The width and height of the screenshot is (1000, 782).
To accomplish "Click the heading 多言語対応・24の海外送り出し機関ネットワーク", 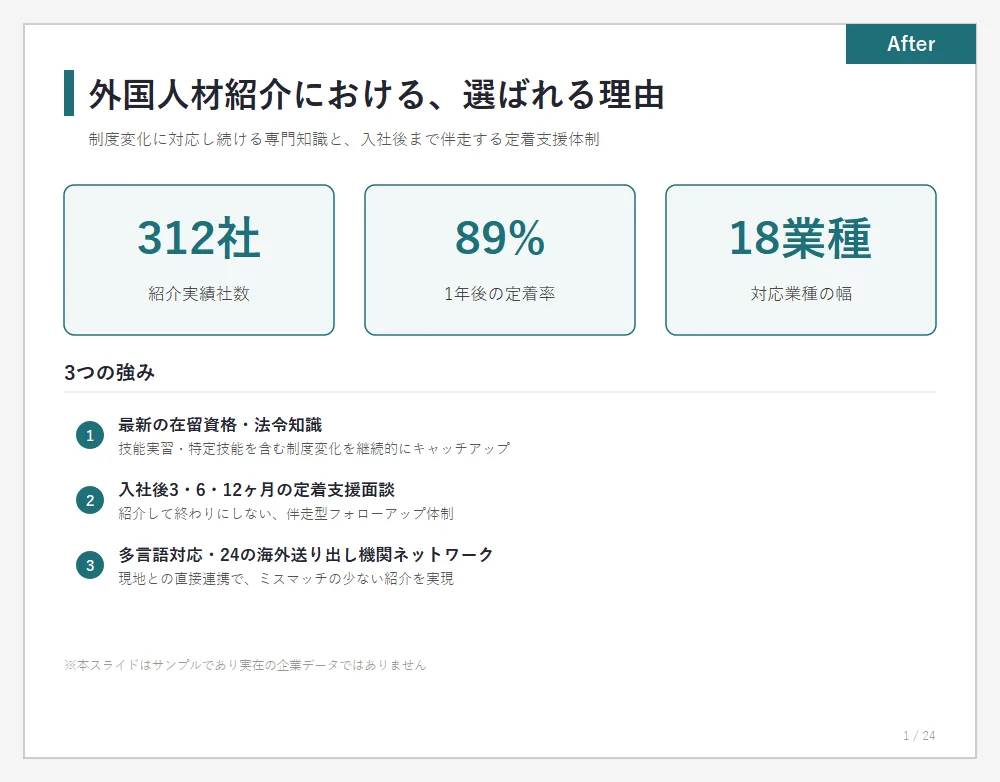I will point(305,555).
